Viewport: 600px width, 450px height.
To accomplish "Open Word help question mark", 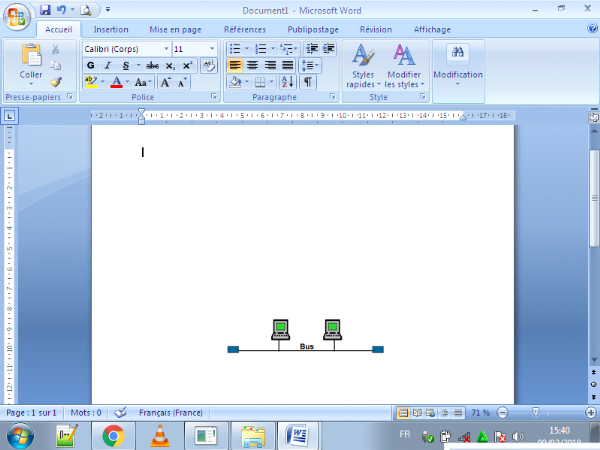I will point(592,28).
